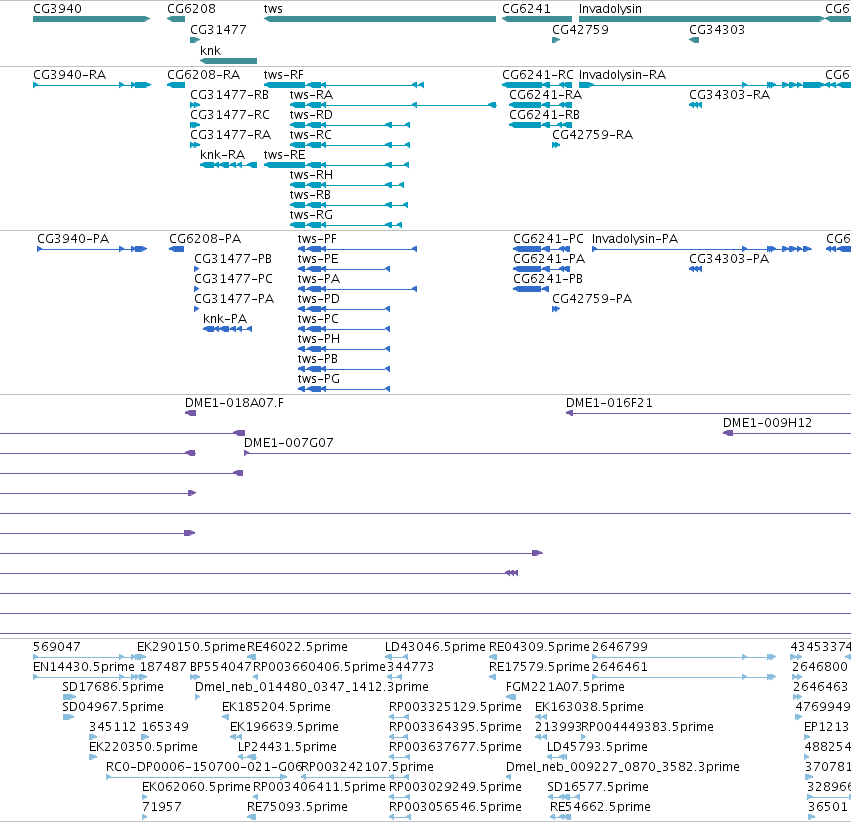The height and width of the screenshot is (822, 851).
Task: Click the CG6241 gene label
Action: [526, 9]
